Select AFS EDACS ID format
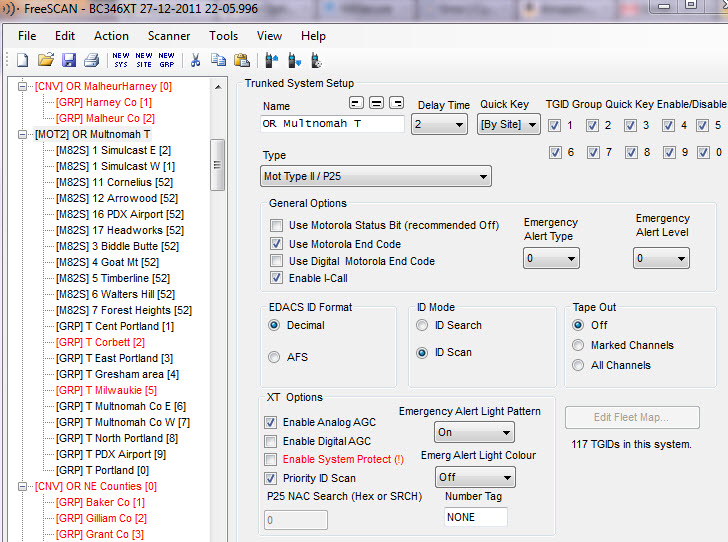Screen dimensions: 728x542 click(x=274, y=357)
